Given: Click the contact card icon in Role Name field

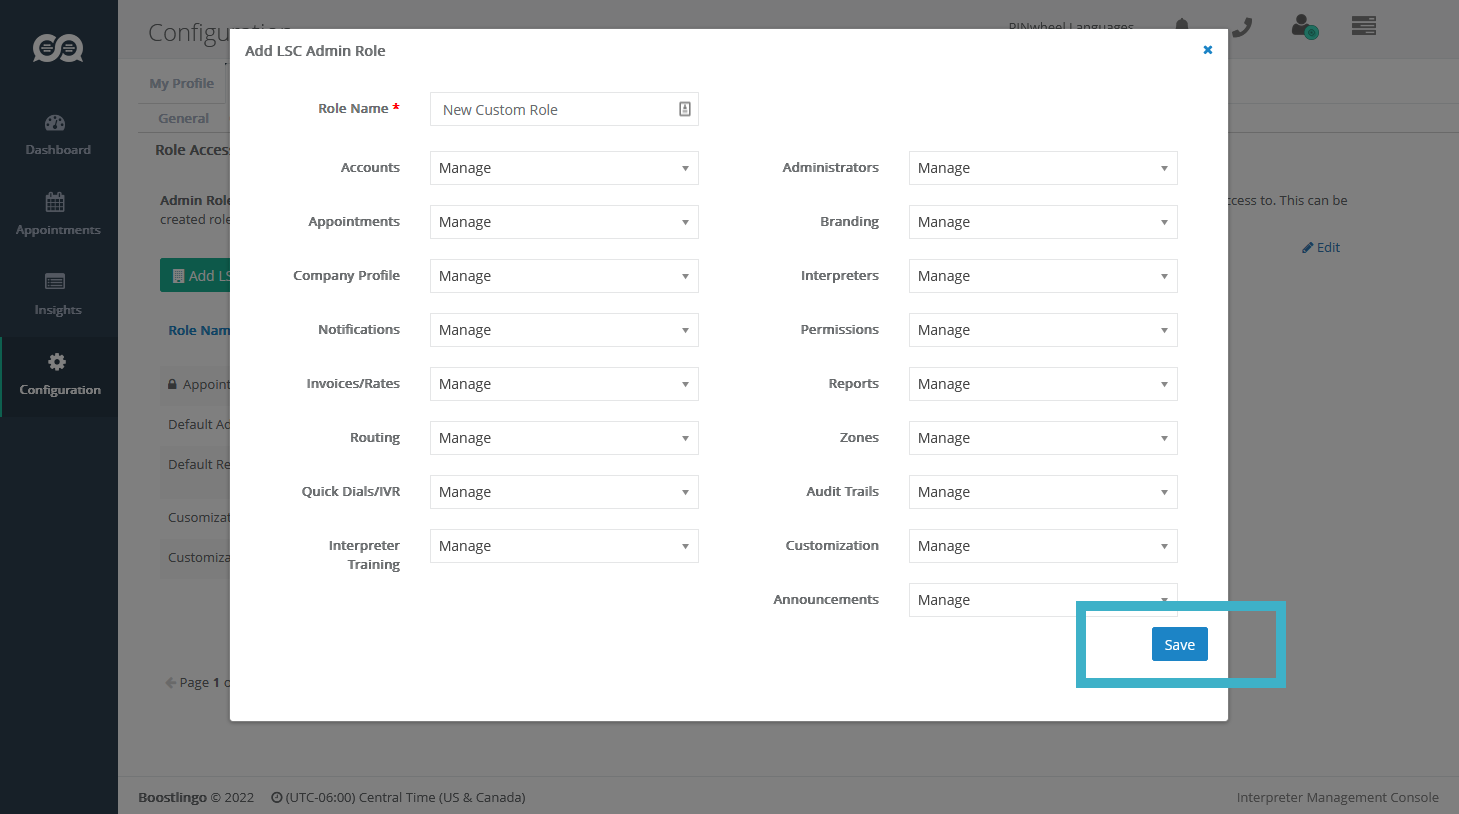Looking at the screenshot, I should [x=685, y=109].
